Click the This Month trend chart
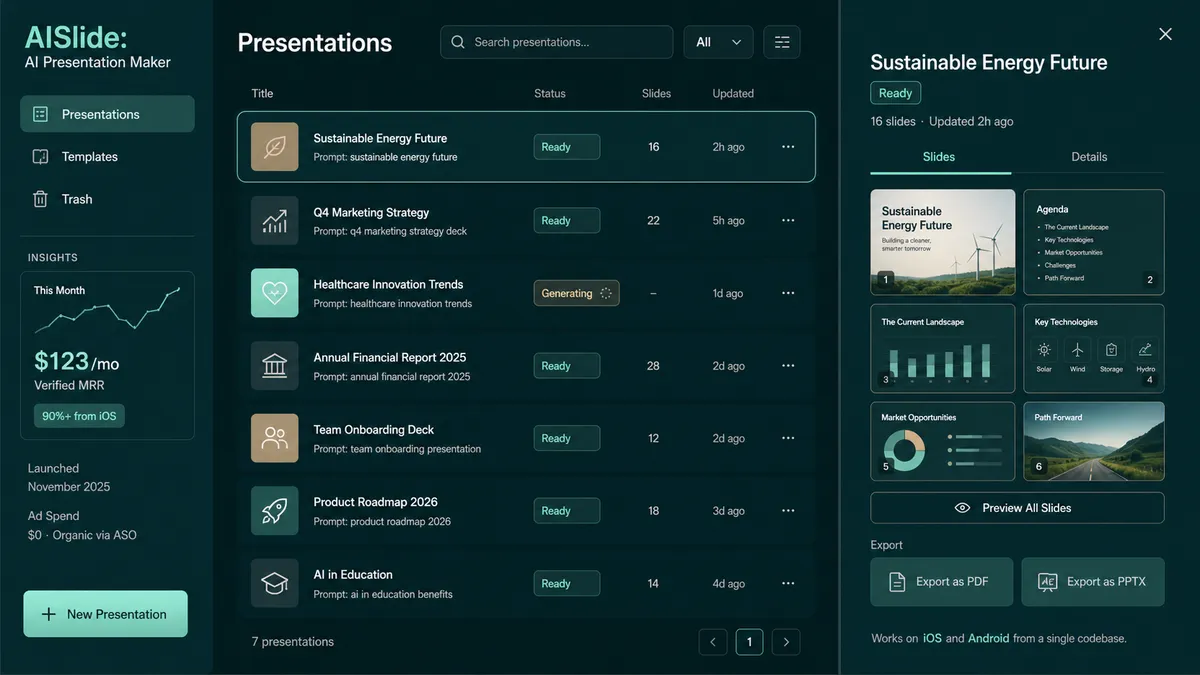1200x675 pixels. (107, 310)
